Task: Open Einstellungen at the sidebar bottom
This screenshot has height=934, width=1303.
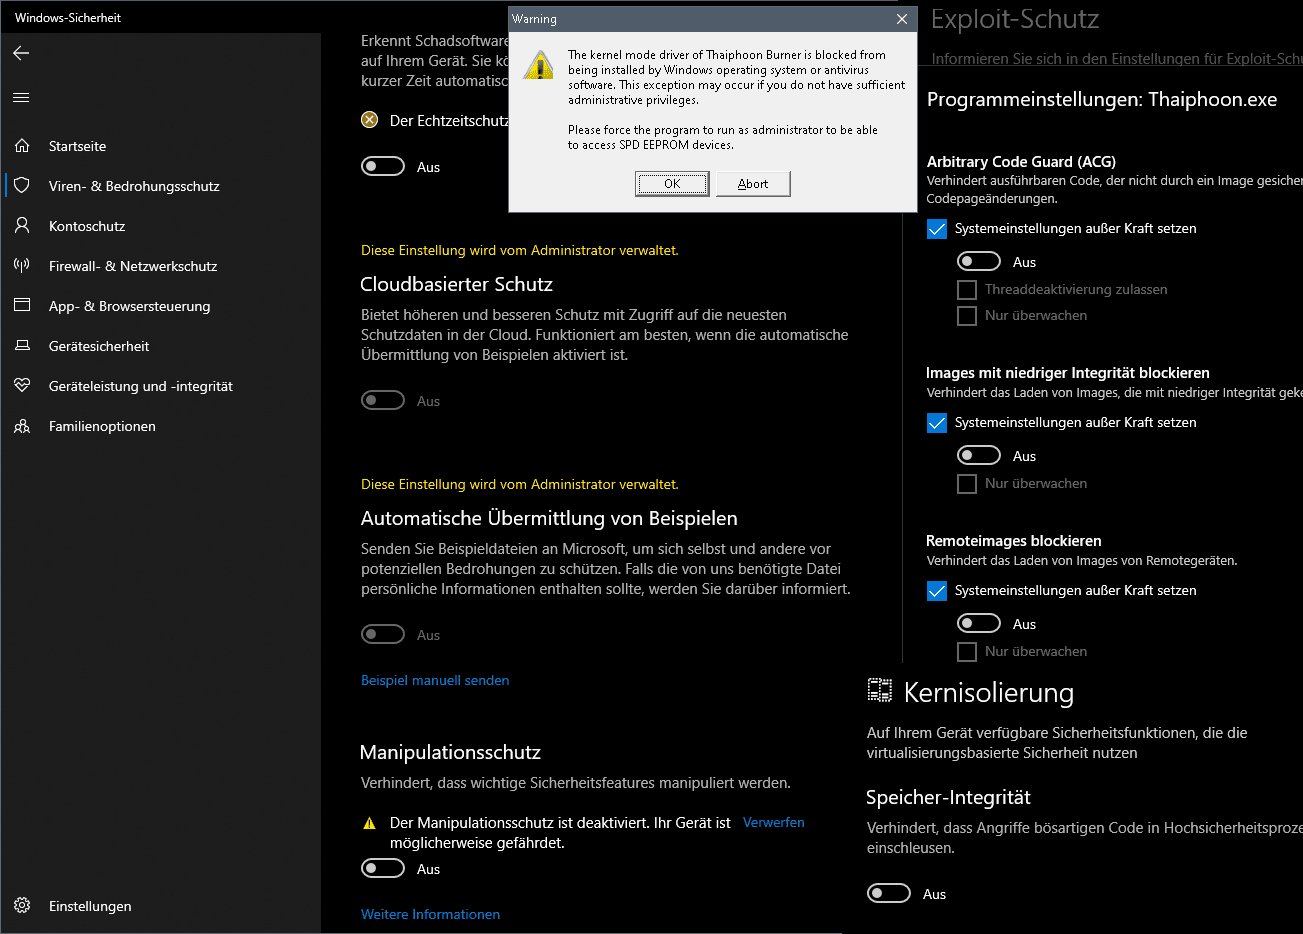Action: 90,906
